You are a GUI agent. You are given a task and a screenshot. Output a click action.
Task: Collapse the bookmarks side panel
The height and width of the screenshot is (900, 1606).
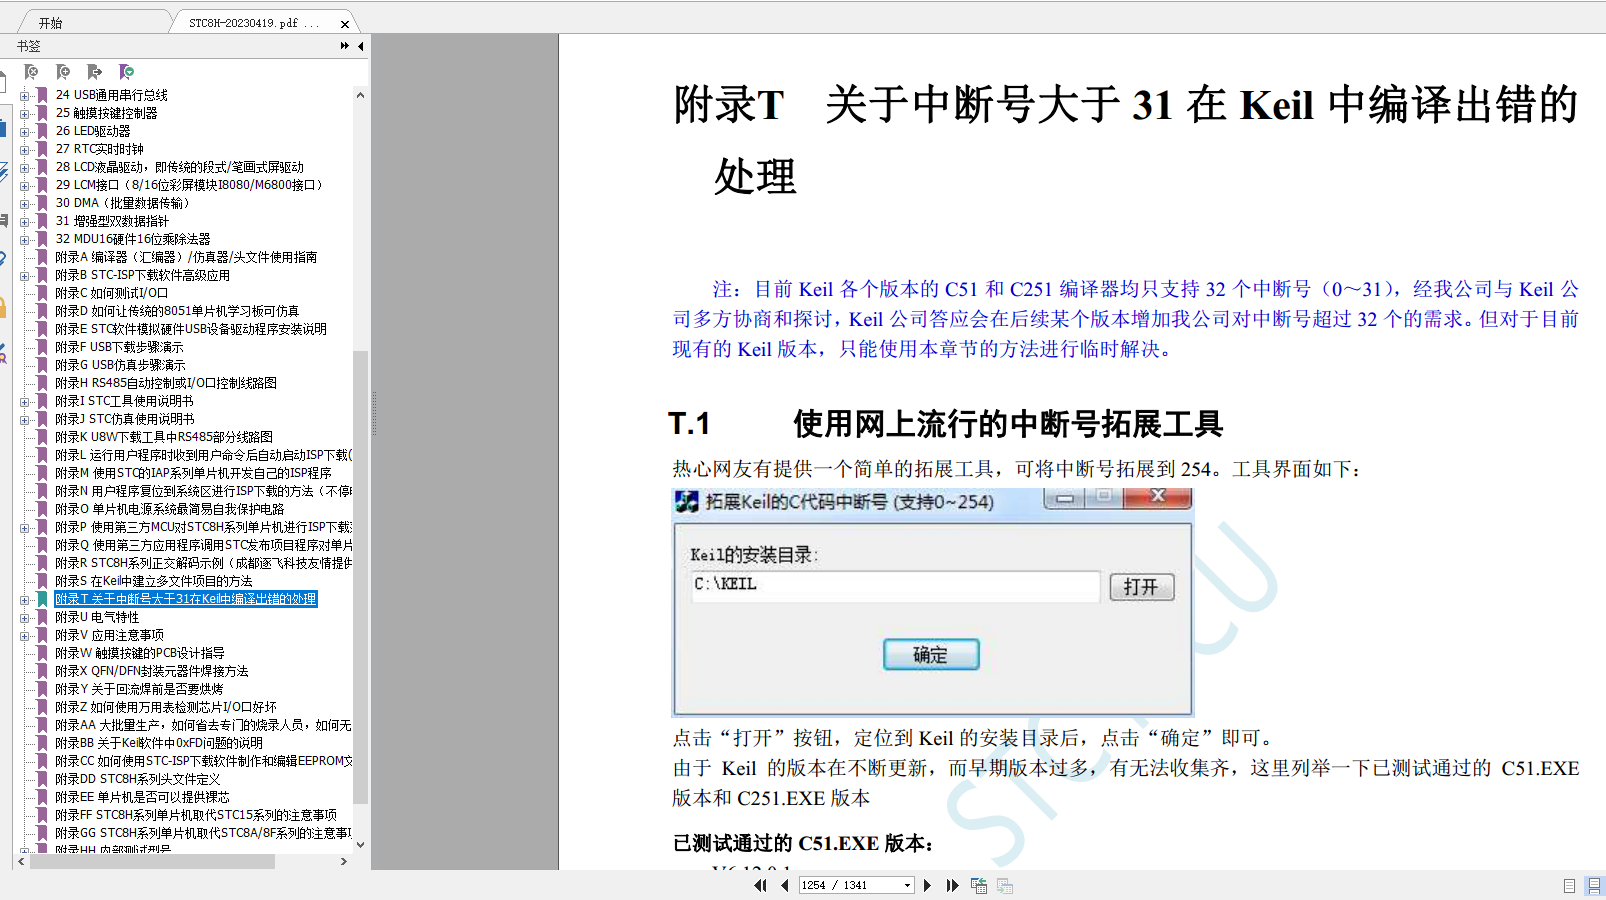pyautogui.click(x=360, y=46)
